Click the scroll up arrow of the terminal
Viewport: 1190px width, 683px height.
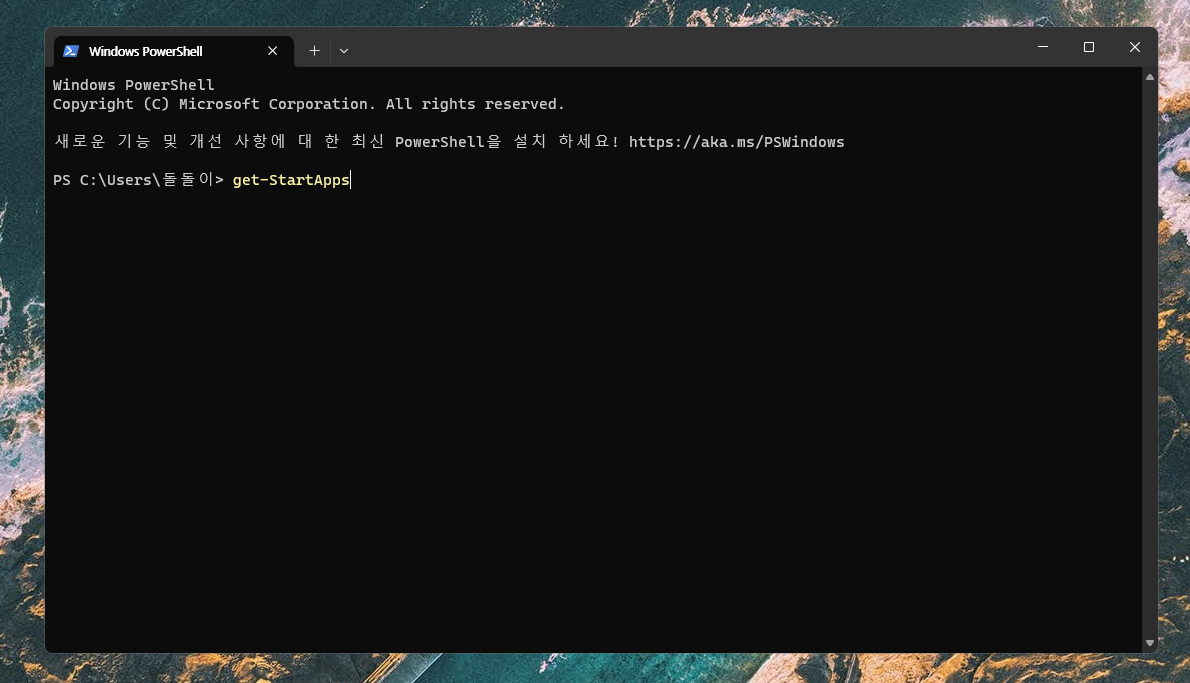(x=1150, y=77)
